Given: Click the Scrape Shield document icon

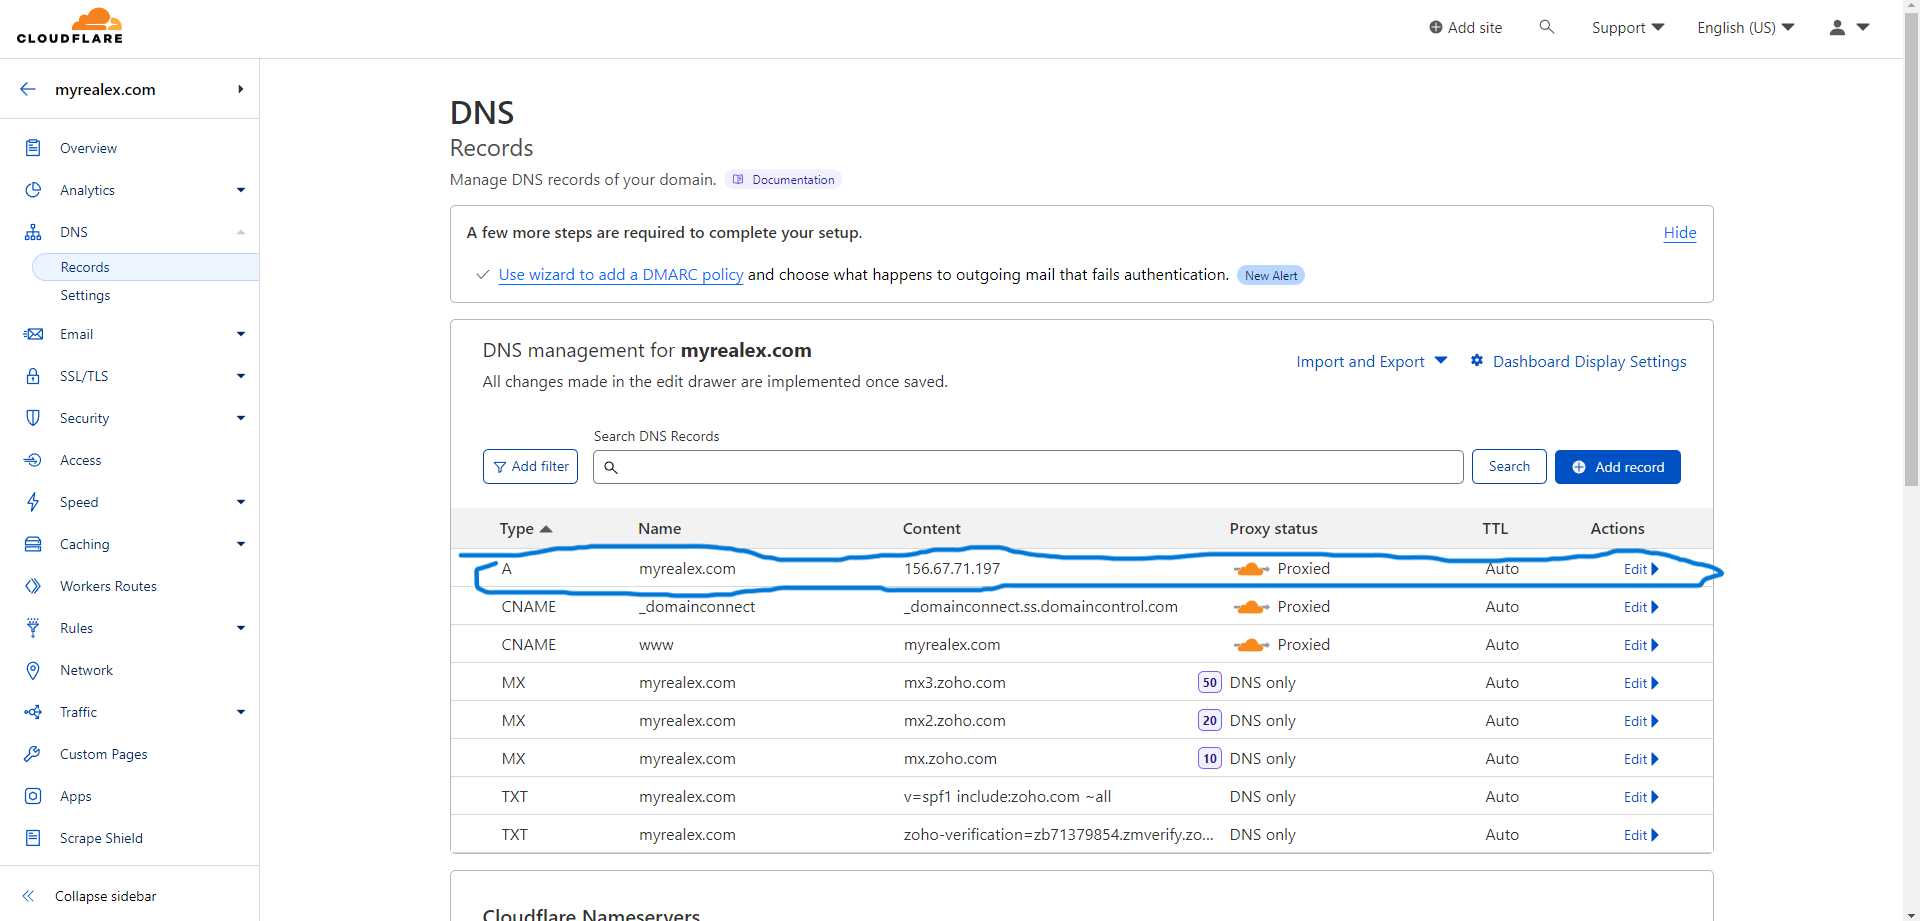Looking at the screenshot, I should 33,838.
